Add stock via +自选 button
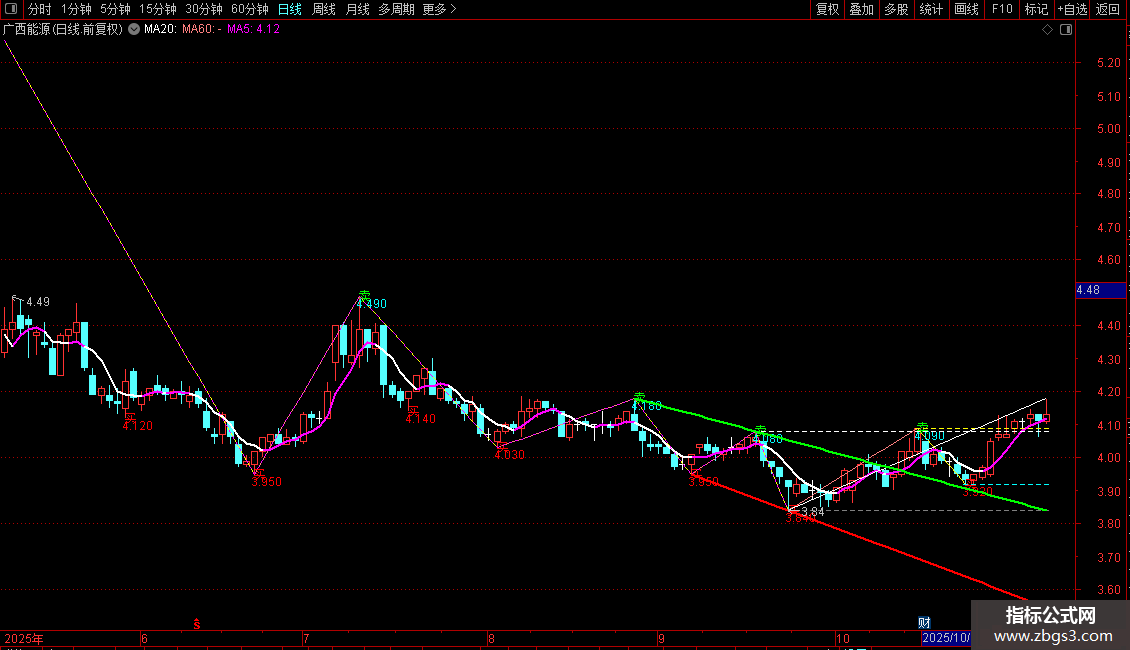1130x650 pixels. click(x=1072, y=9)
